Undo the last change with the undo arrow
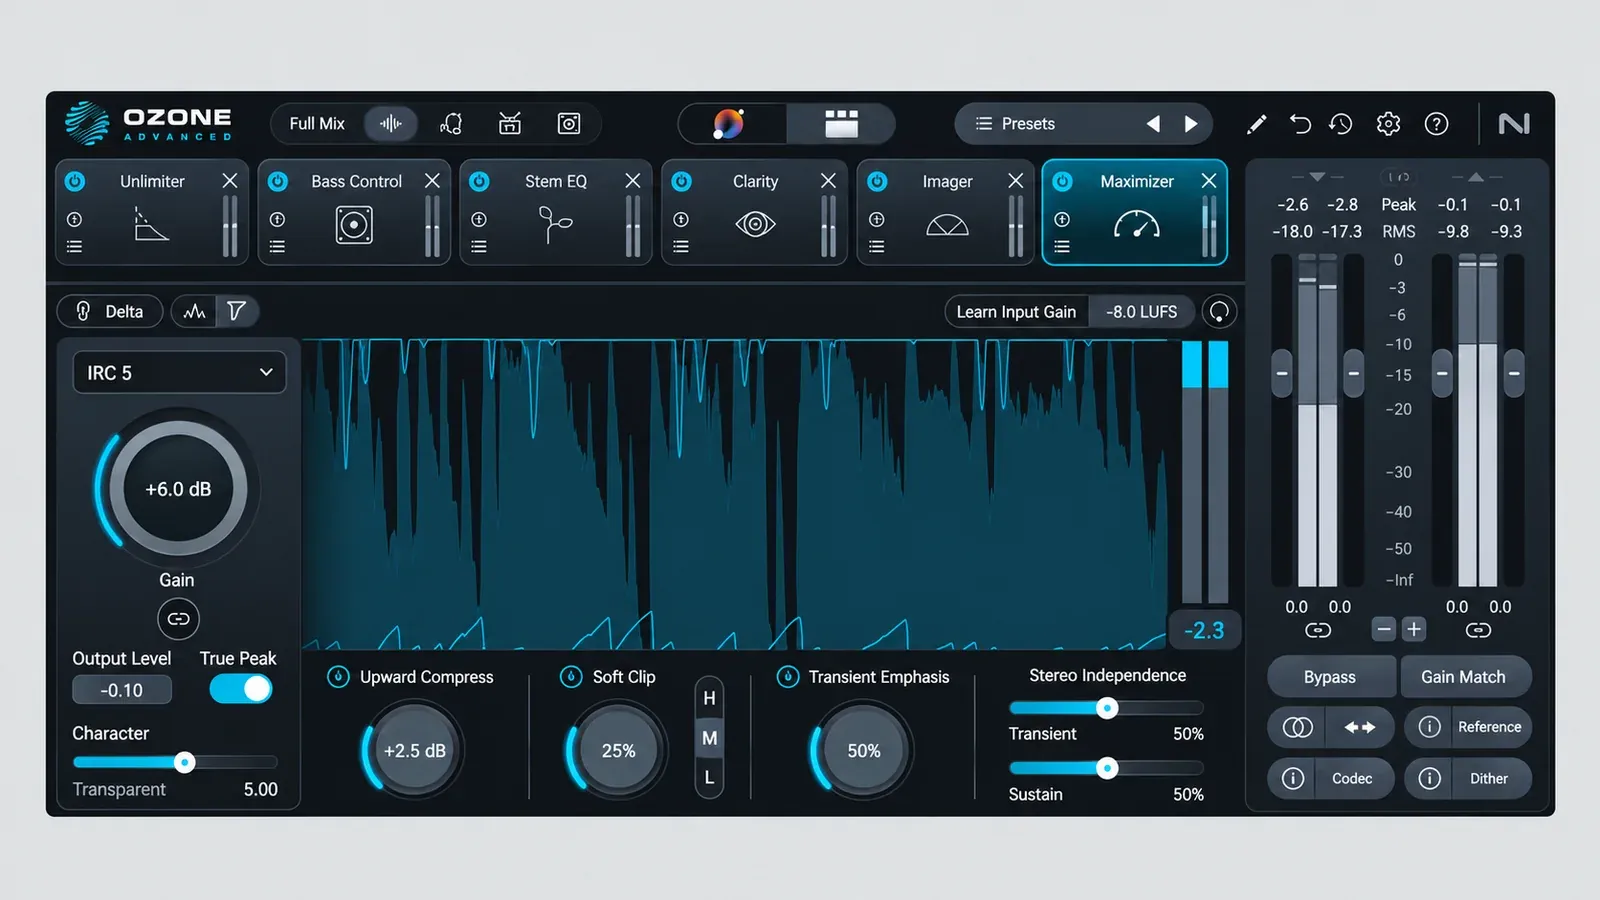The image size is (1600, 900). [1300, 124]
